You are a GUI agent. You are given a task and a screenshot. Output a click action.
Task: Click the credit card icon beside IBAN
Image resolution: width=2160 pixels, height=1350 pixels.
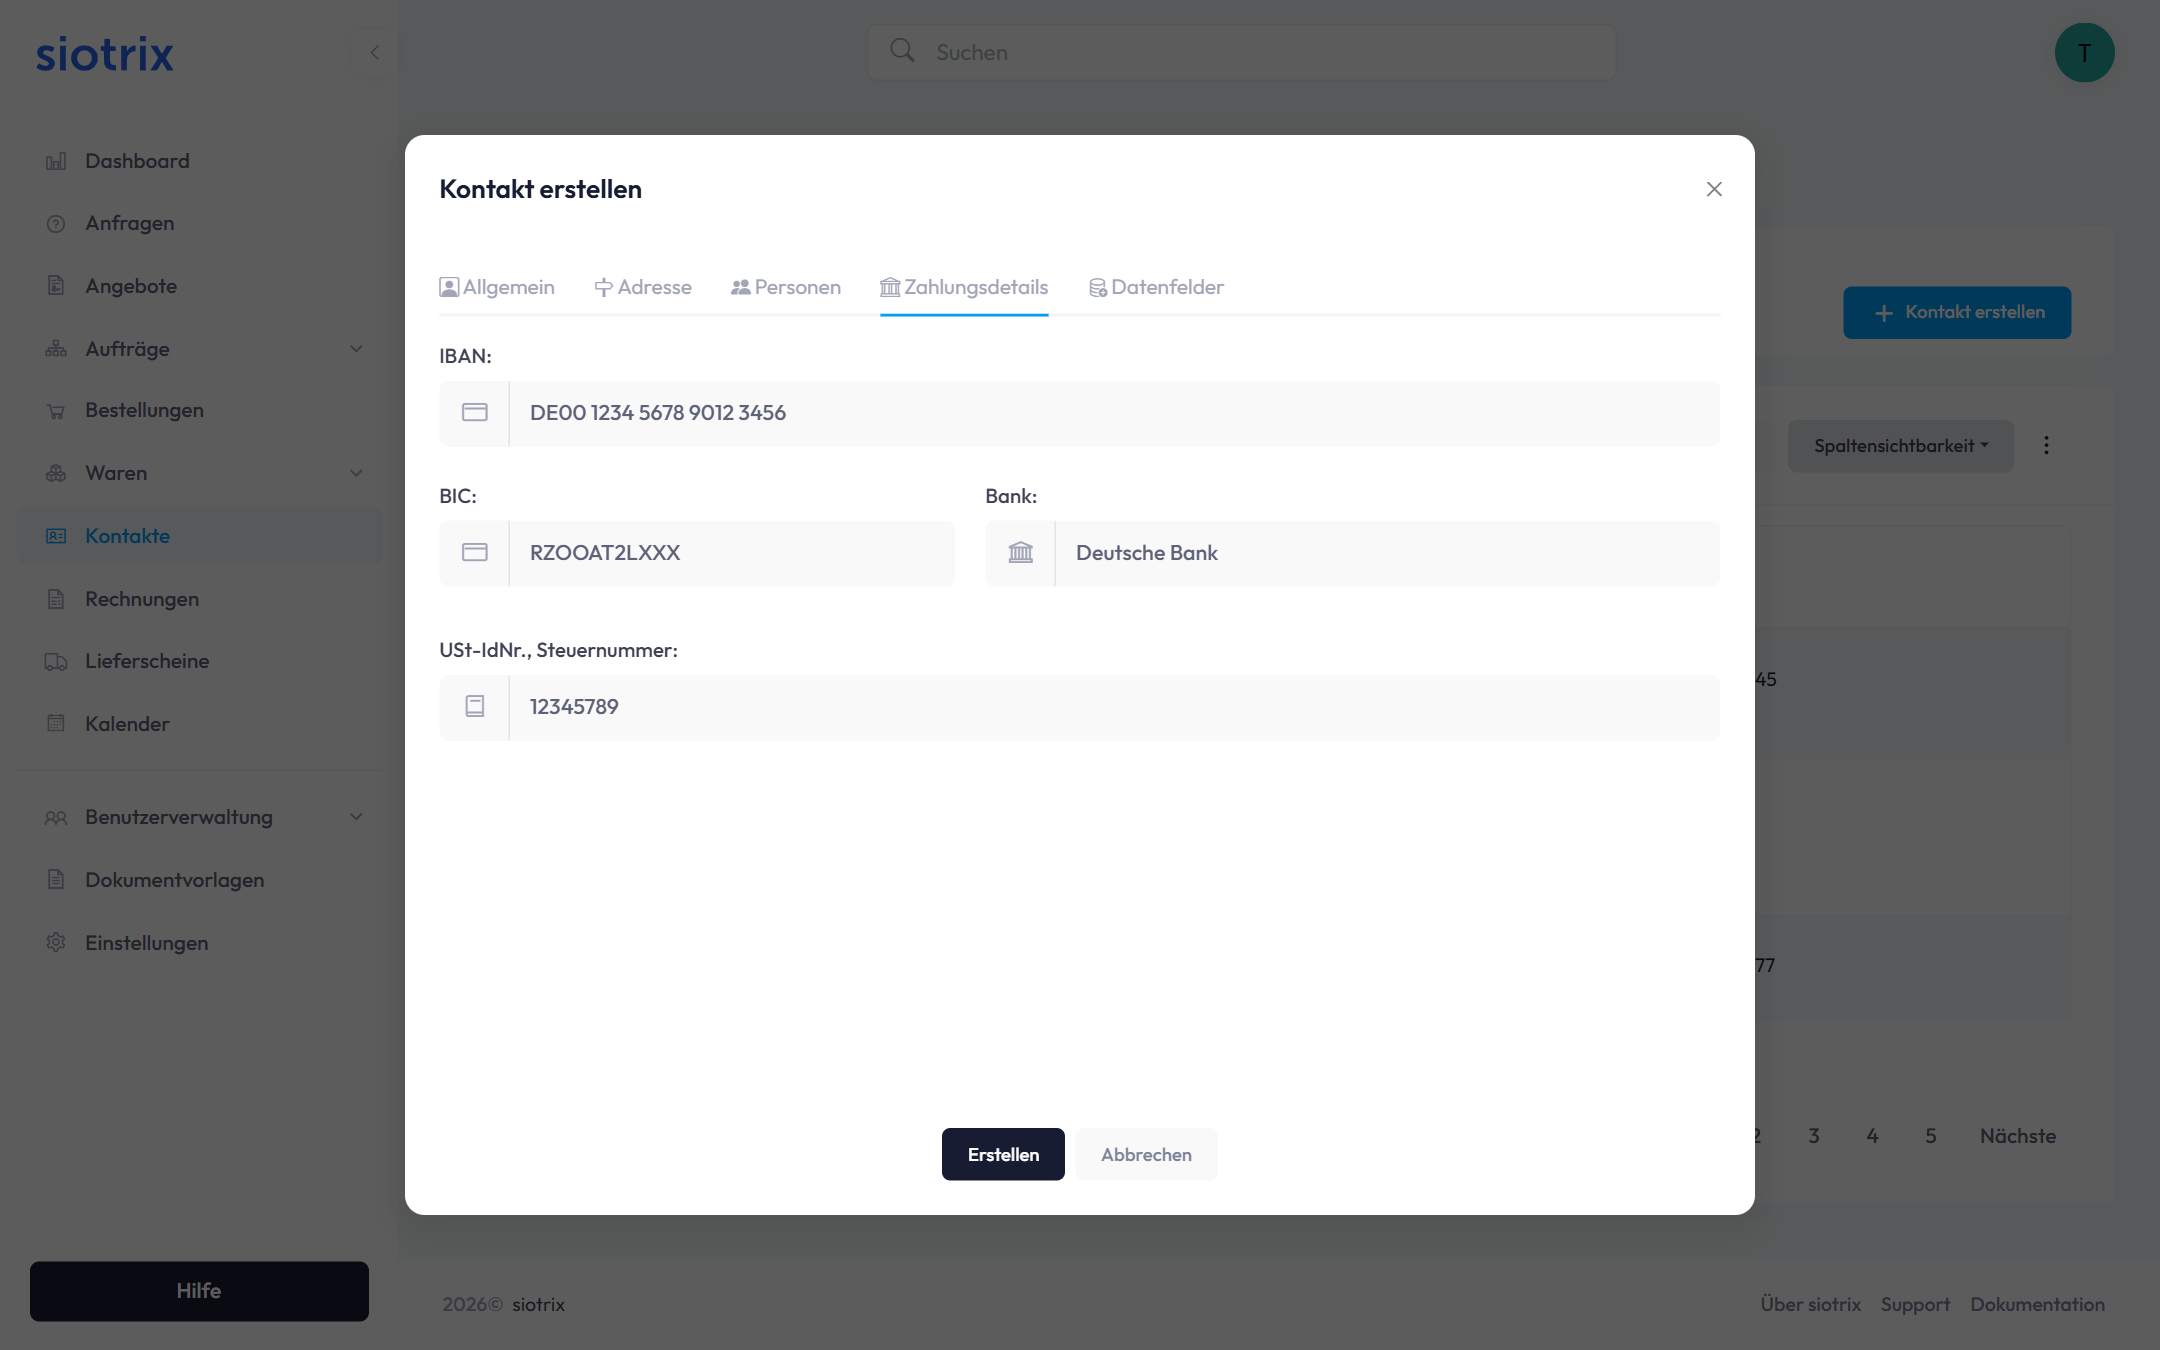click(474, 413)
